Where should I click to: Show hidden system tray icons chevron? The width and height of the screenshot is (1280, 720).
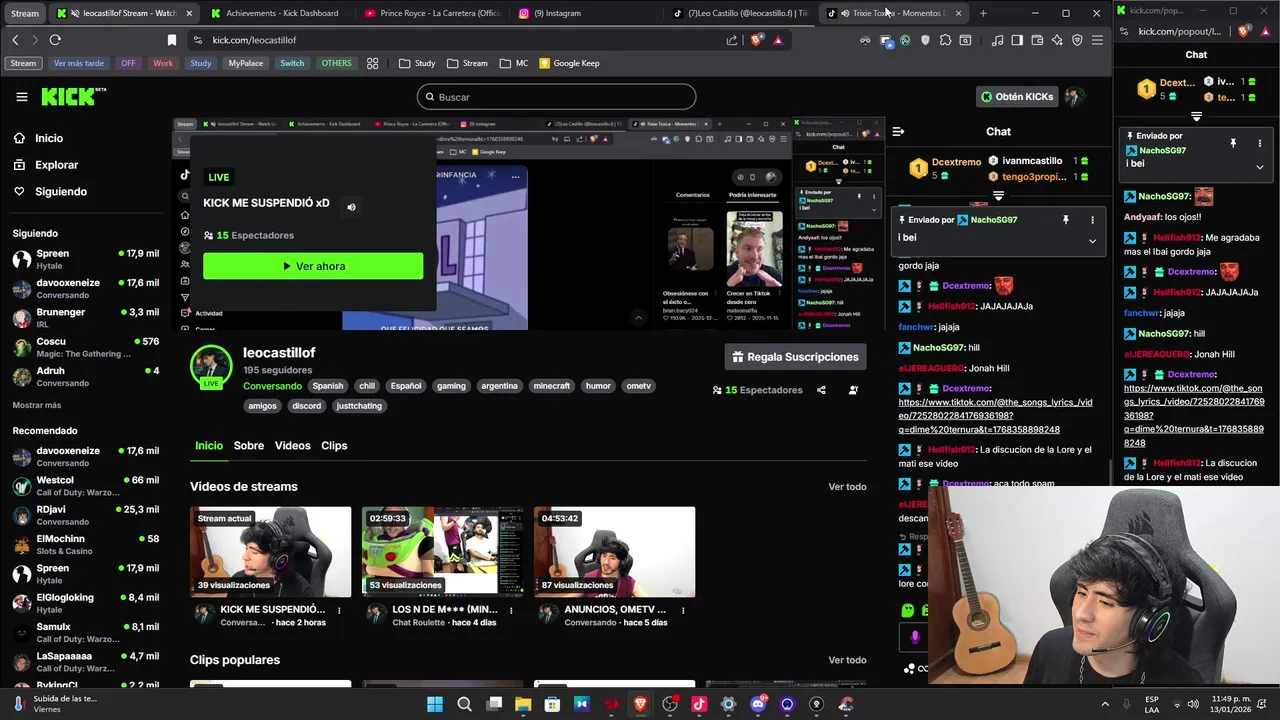[x=1105, y=704]
